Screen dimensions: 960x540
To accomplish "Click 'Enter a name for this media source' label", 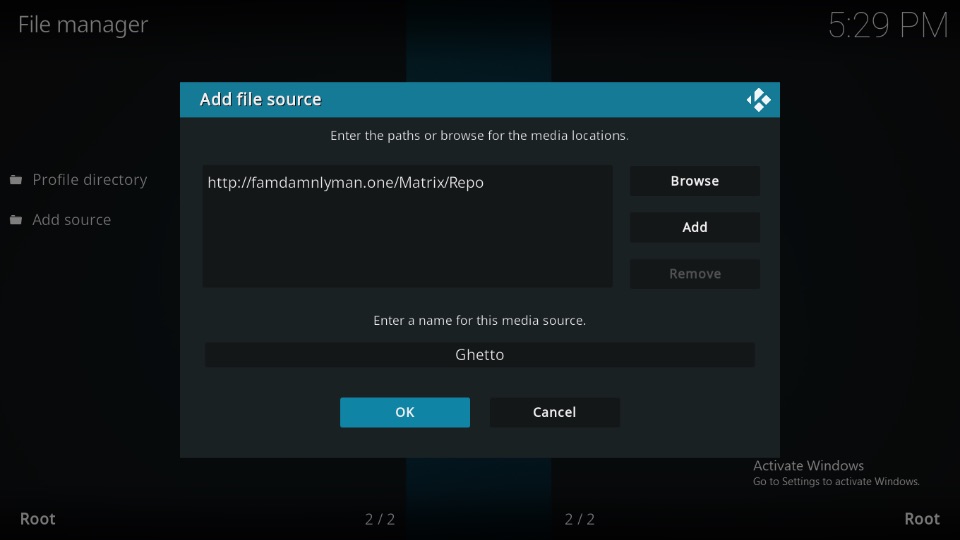I will pos(479,320).
